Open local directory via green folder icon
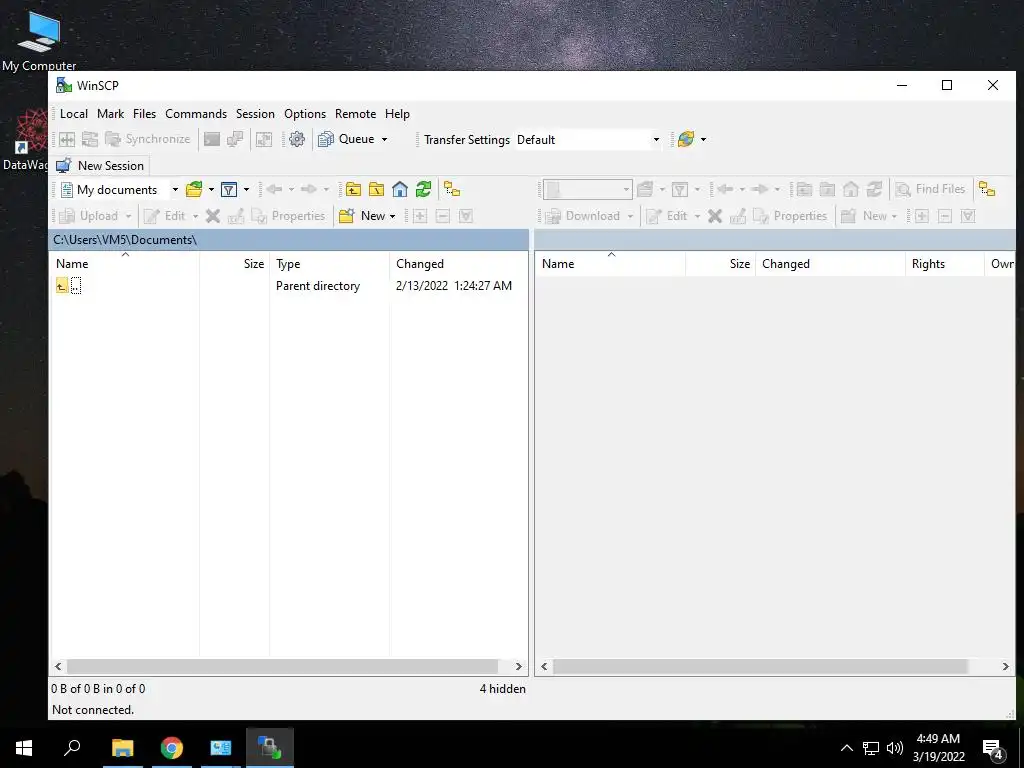This screenshot has width=1024, height=768. pos(194,189)
